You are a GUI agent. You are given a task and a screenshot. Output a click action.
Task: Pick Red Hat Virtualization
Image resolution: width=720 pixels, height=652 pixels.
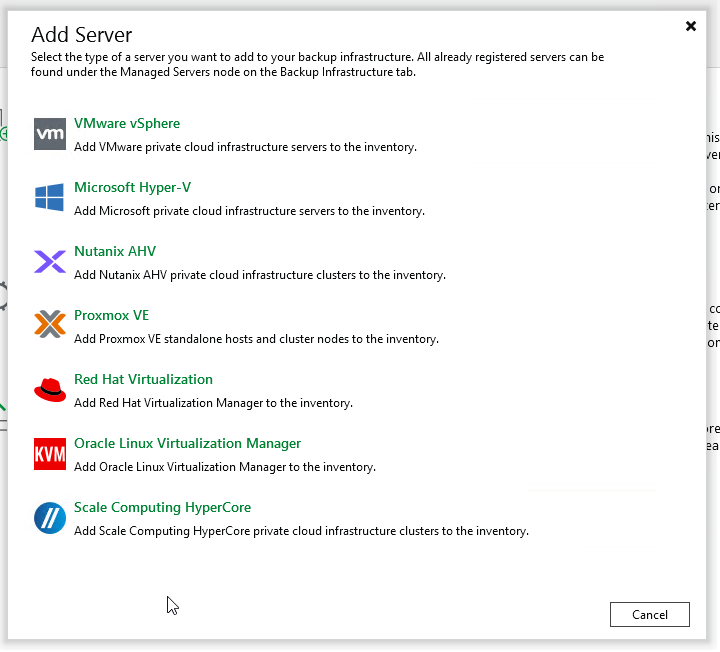(143, 380)
